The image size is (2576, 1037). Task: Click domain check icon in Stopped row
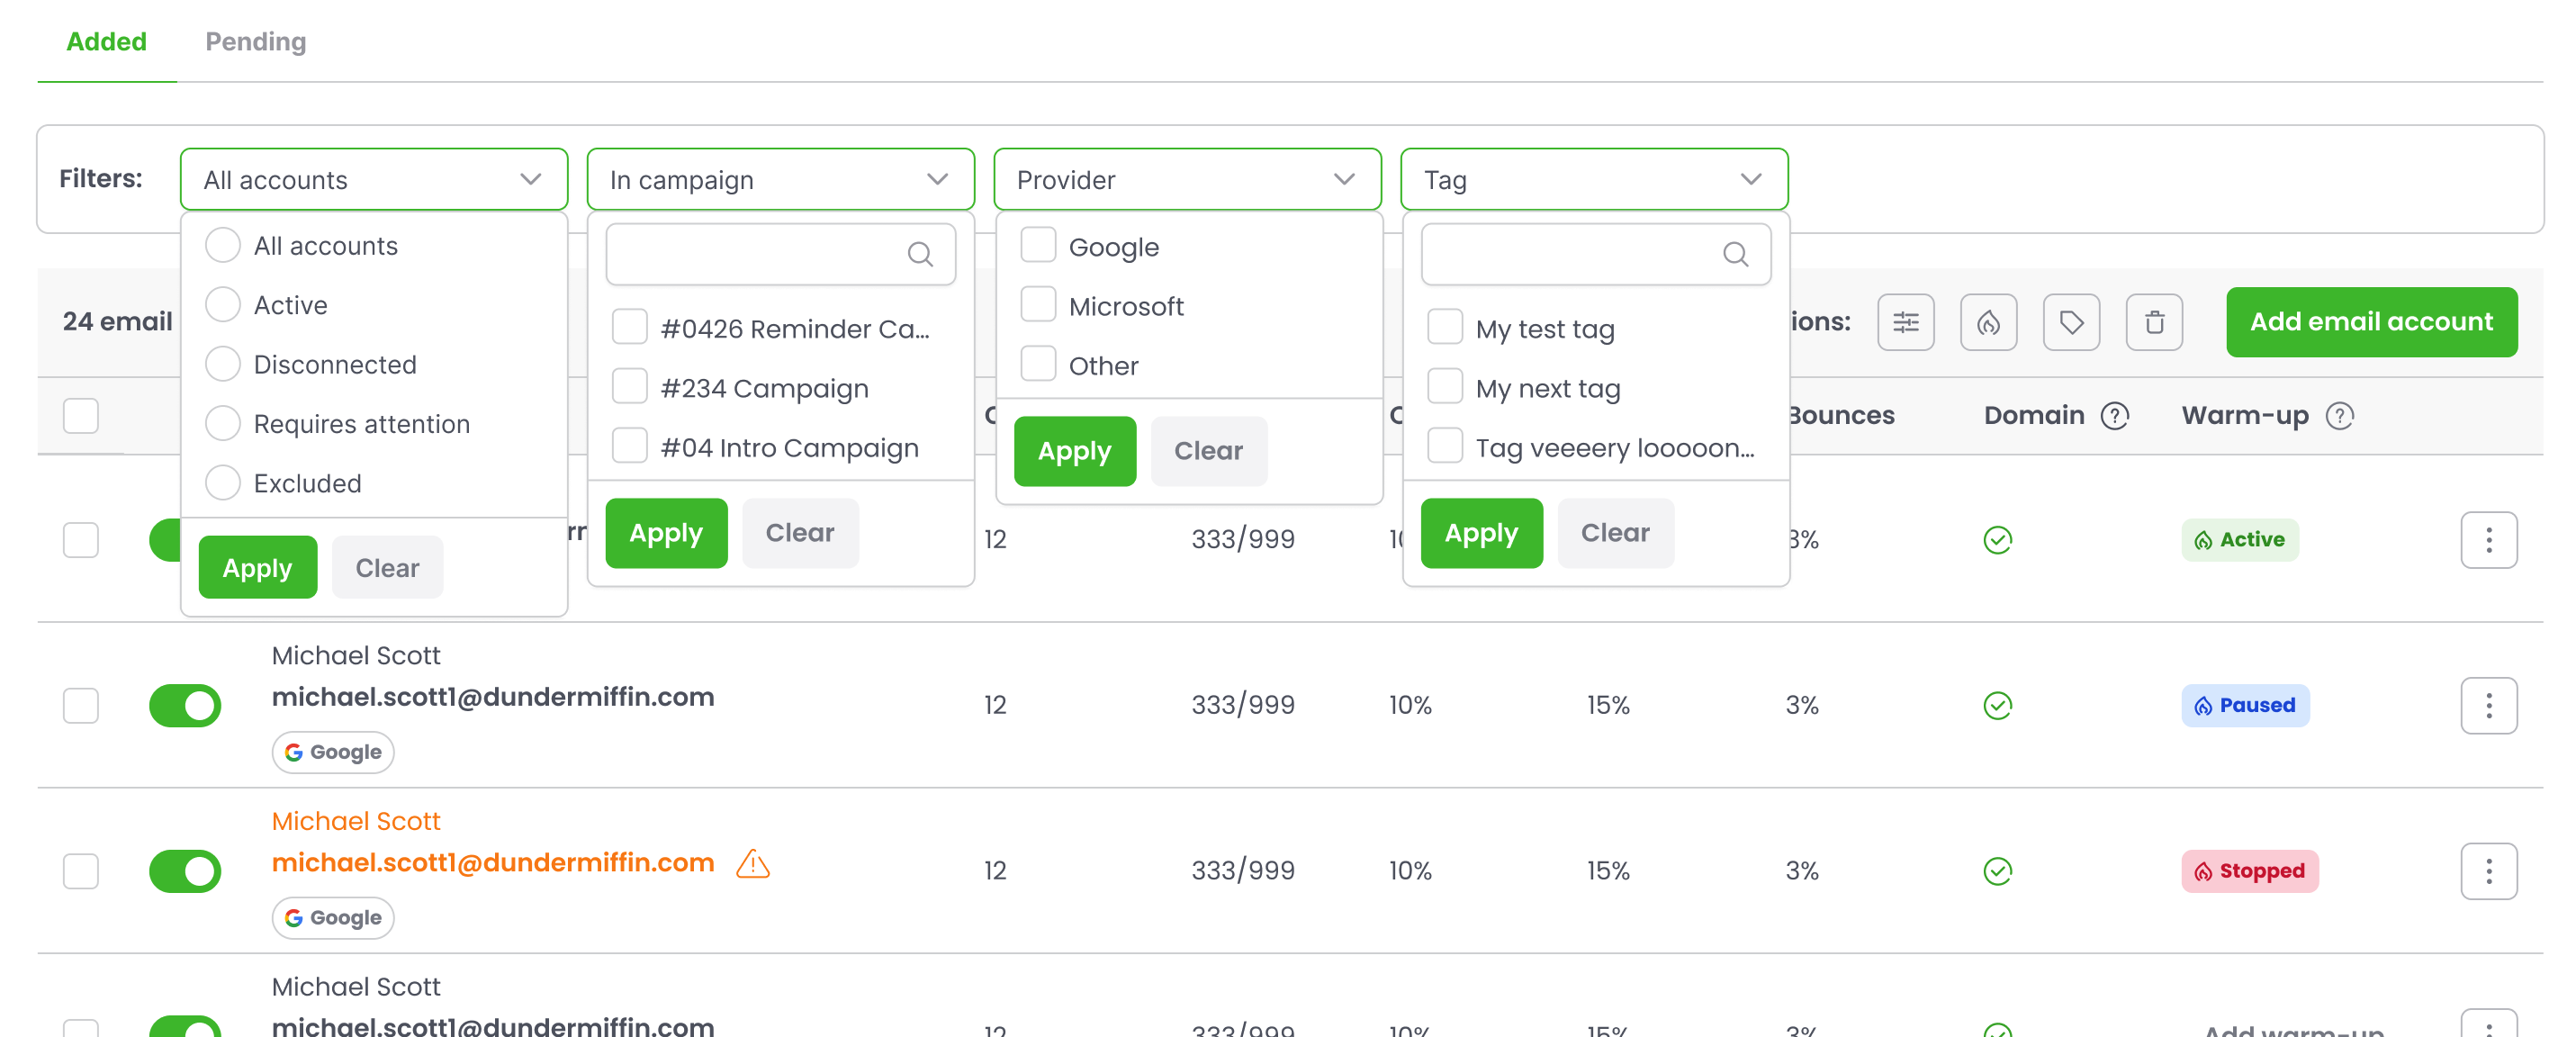1998,872
